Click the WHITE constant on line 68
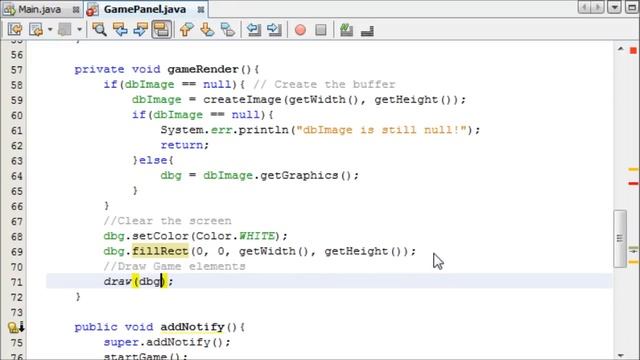Image resolution: width=640 pixels, height=360 pixels. click(257, 236)
